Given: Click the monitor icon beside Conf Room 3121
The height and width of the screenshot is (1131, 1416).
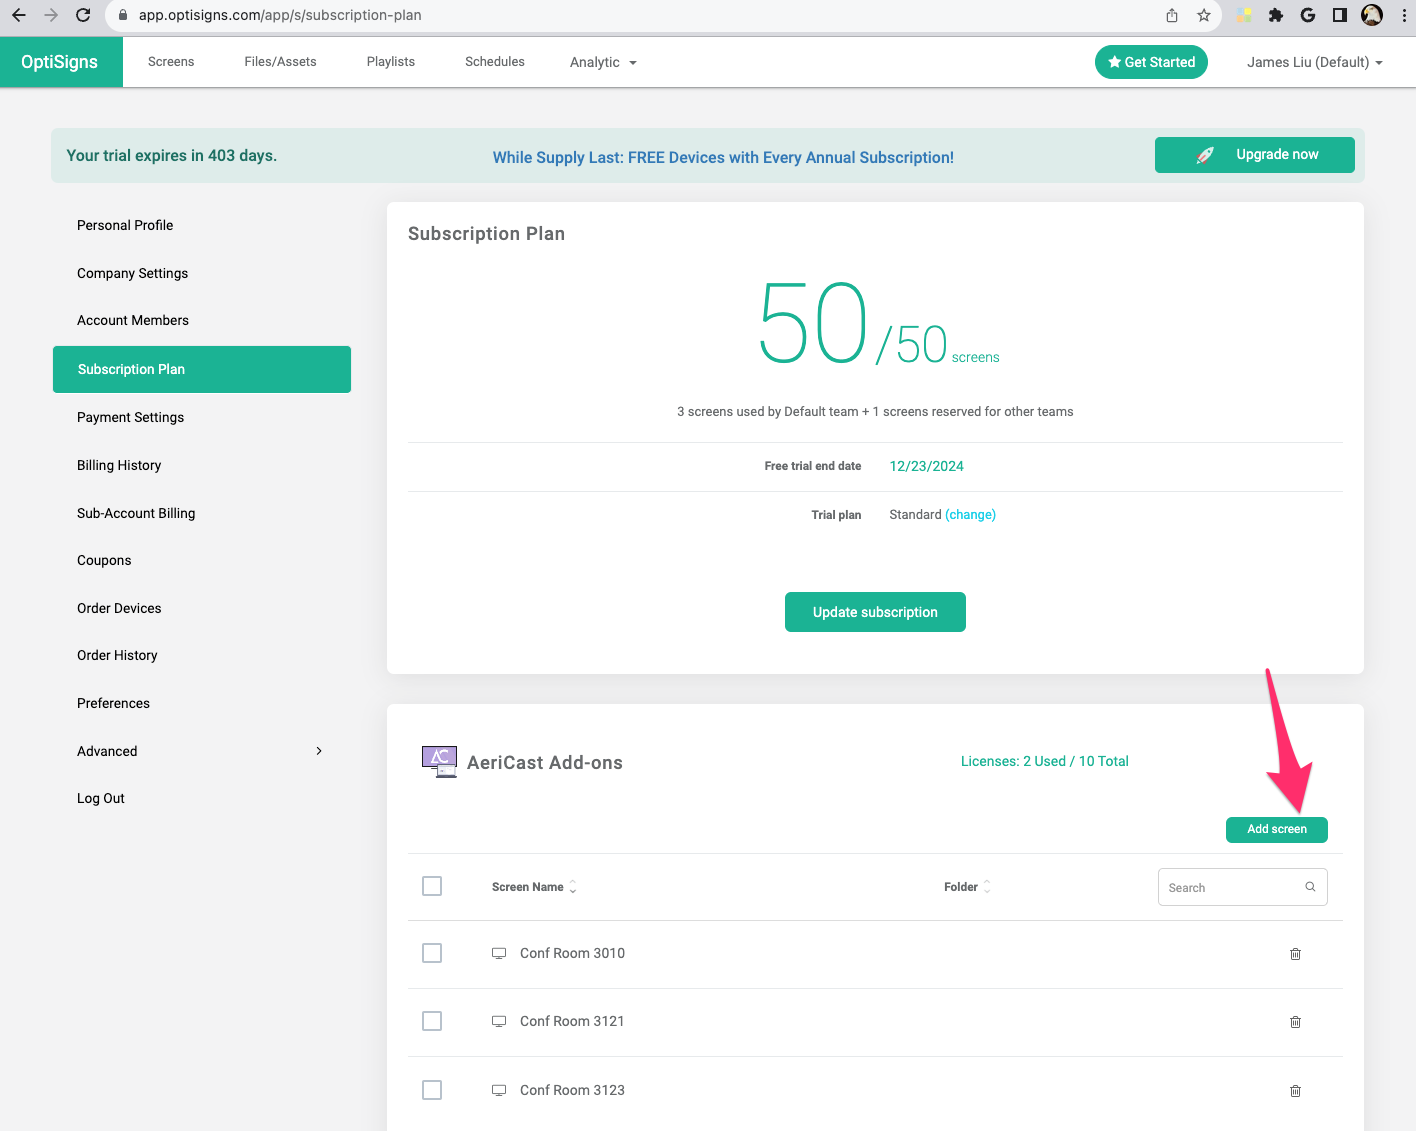Looking at the screenshot, I should tap(499, 1022).
